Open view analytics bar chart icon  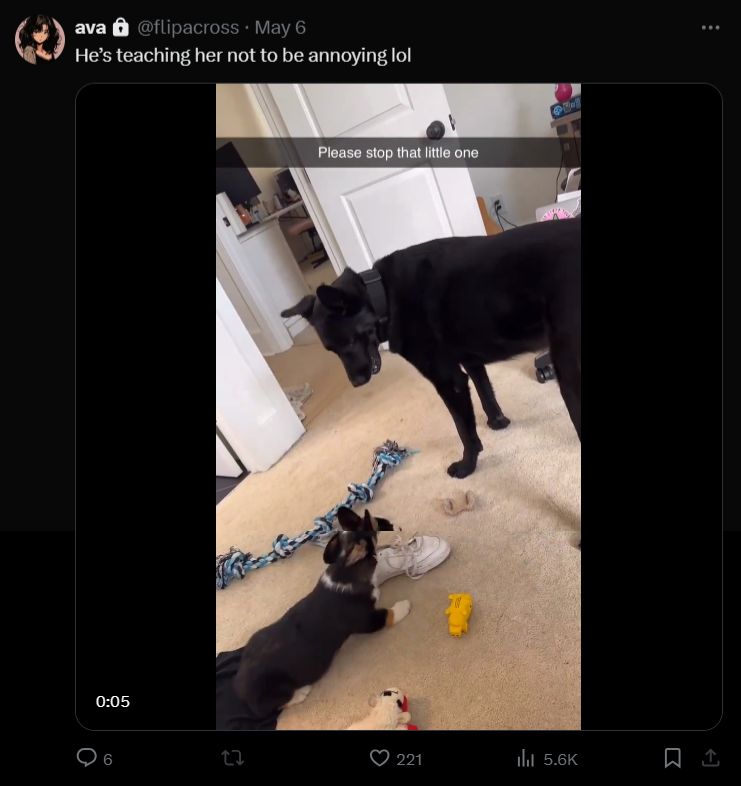pyautogui.click(x=525, y=758)
